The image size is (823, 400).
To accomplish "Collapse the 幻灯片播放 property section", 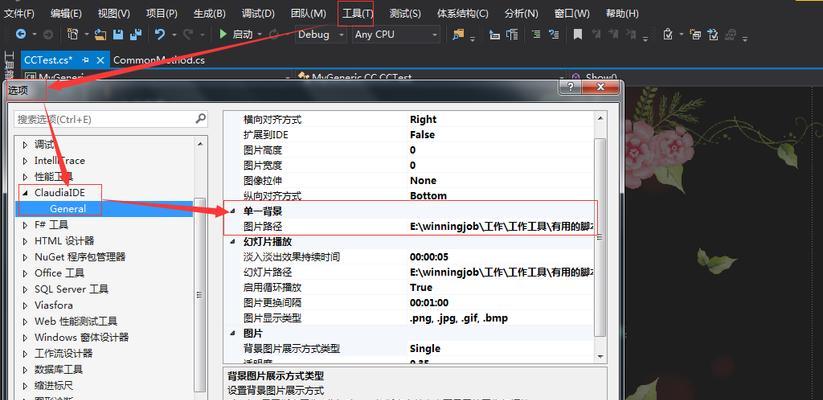I will (233, 242).
